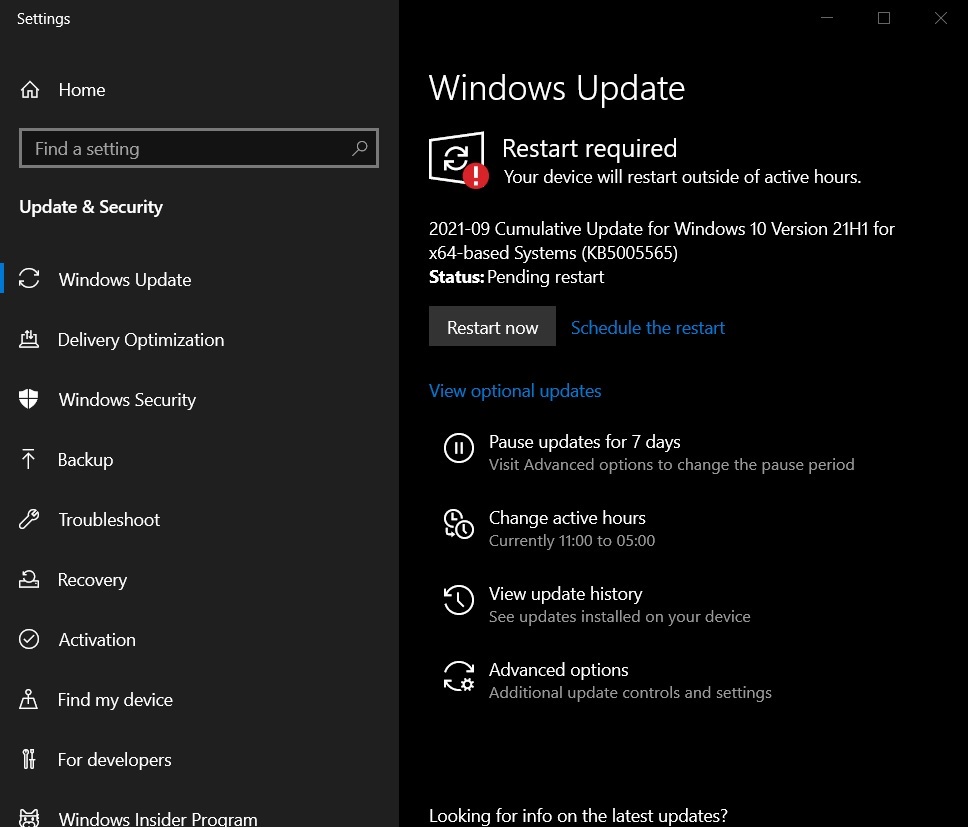Click the Troubleshoot wrench icon
The height and width of the screenshot is (827, 968).
point(30,519)
